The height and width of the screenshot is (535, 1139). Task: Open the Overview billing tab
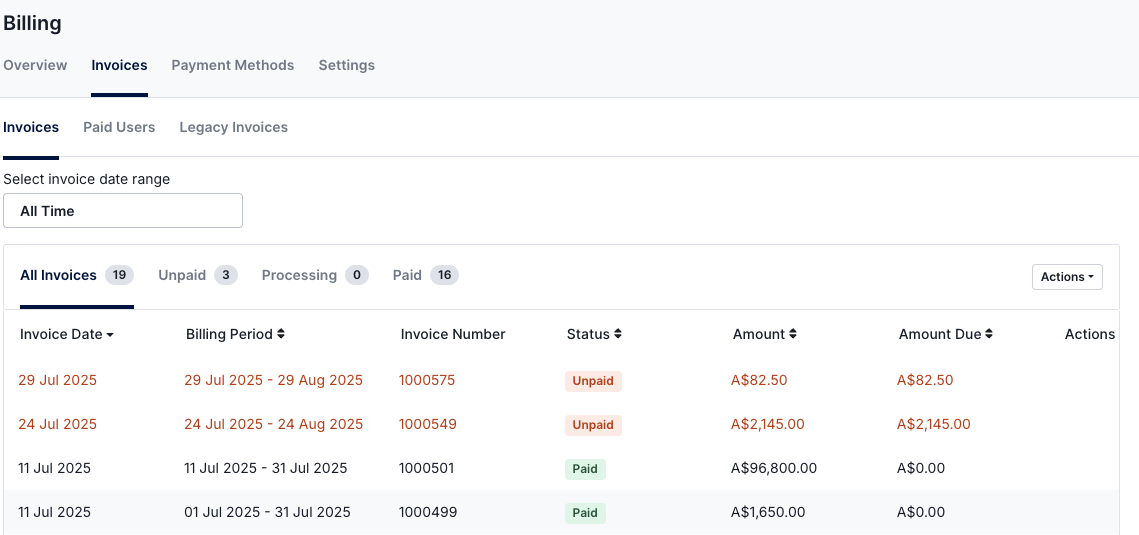[x=35, y=65]
